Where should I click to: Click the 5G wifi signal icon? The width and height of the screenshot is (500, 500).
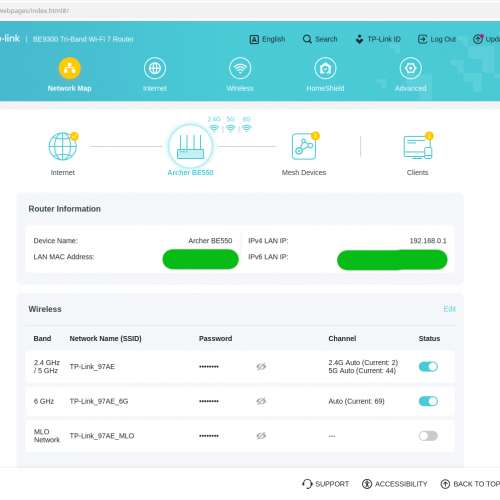tap(230, 128)
